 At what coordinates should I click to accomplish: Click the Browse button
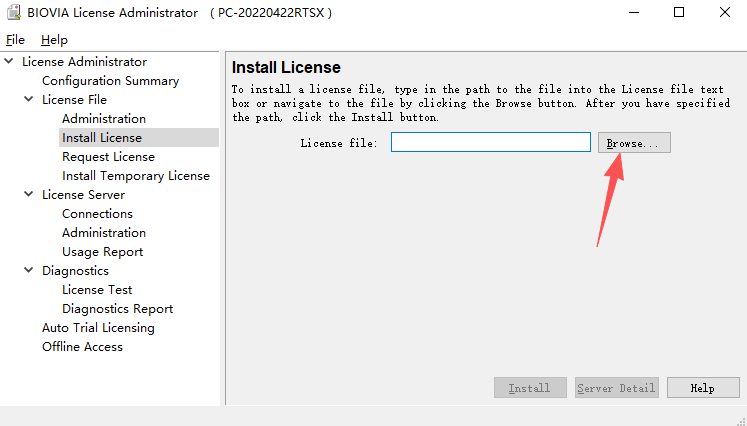tap(633, 143)
